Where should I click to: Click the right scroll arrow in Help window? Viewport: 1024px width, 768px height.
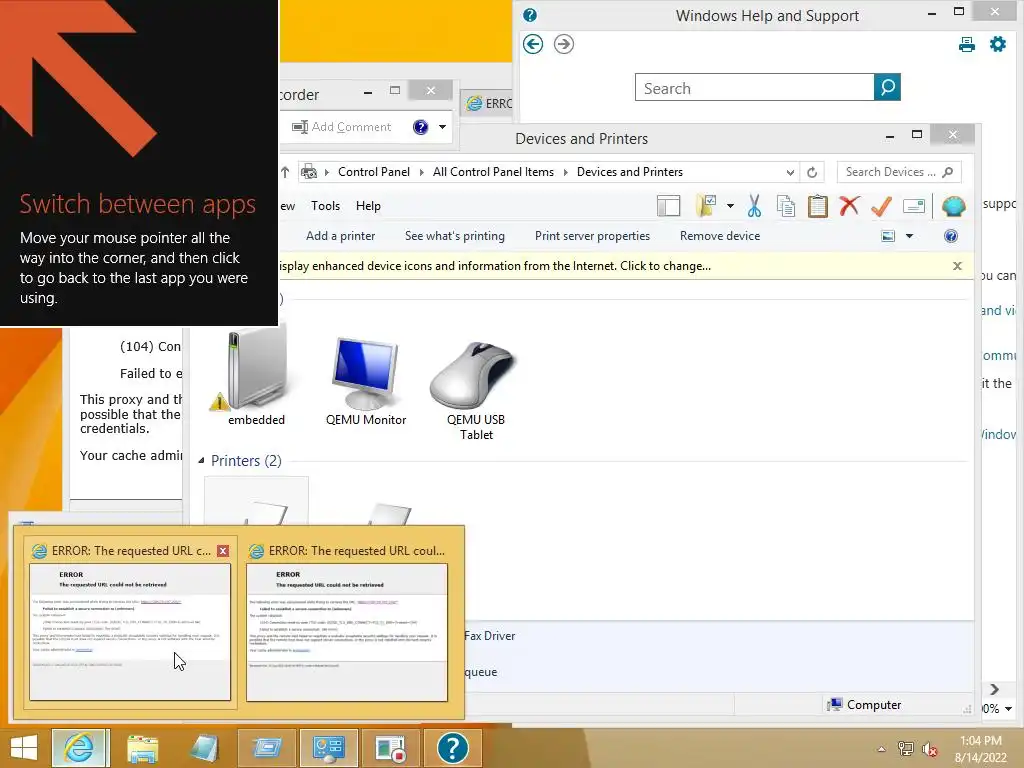pyautogui.click(x=994, y=690)
